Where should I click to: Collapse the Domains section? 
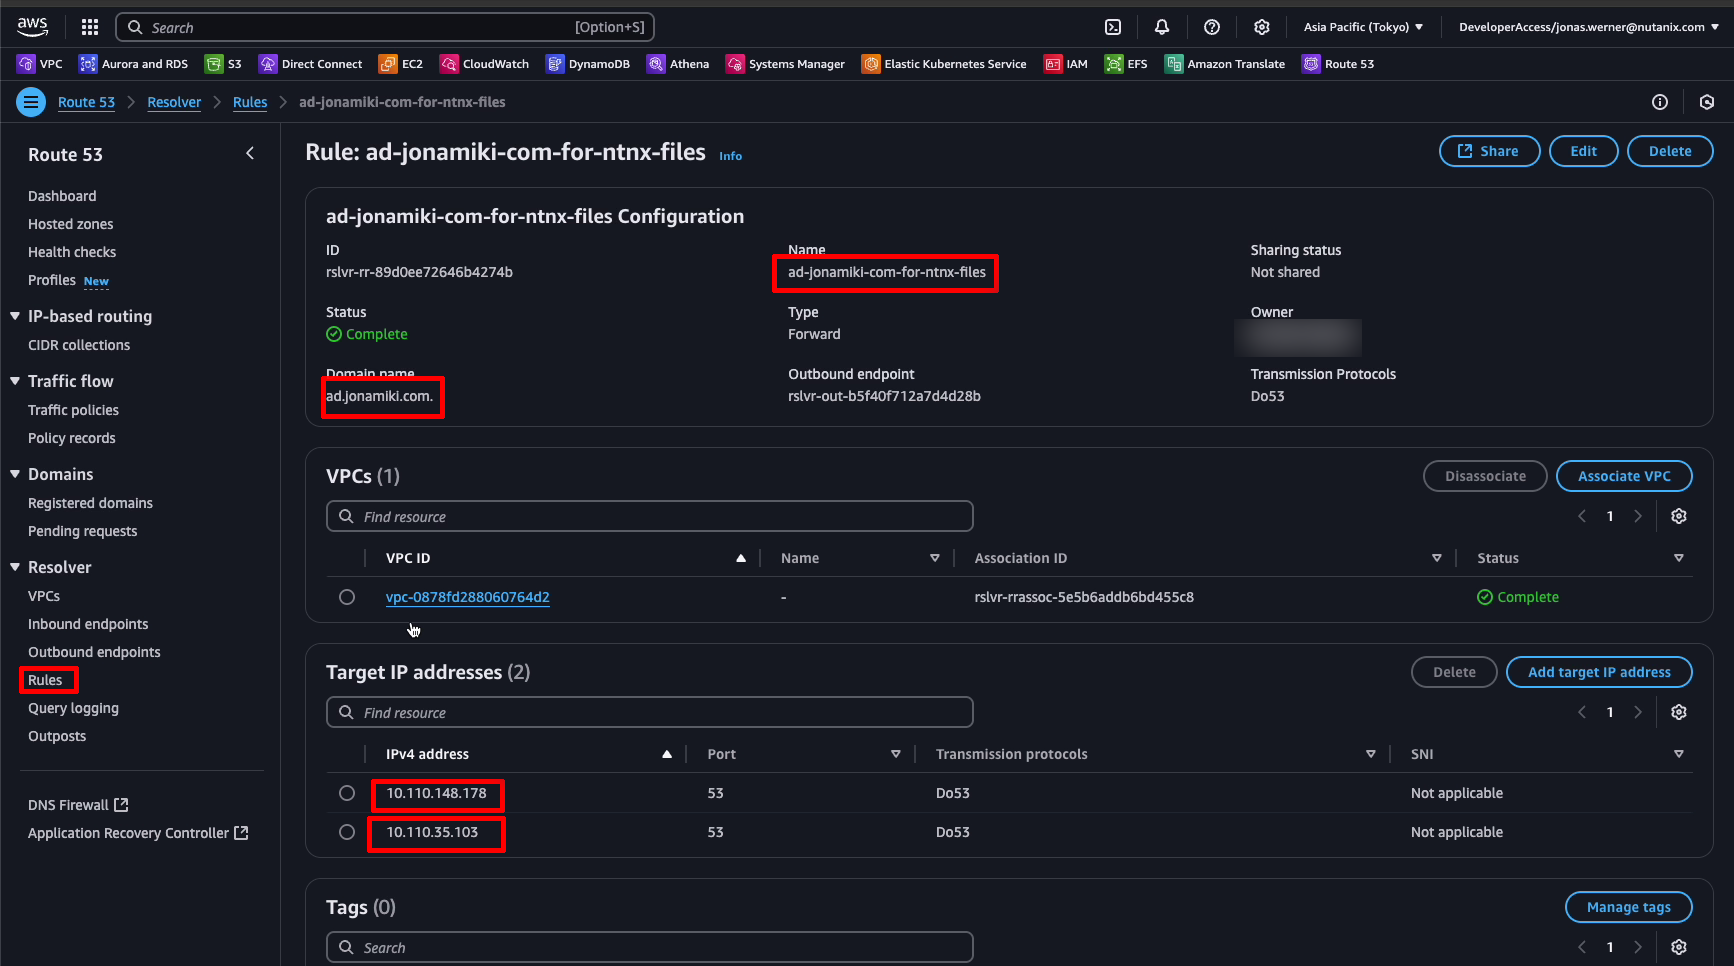point(15,474)
